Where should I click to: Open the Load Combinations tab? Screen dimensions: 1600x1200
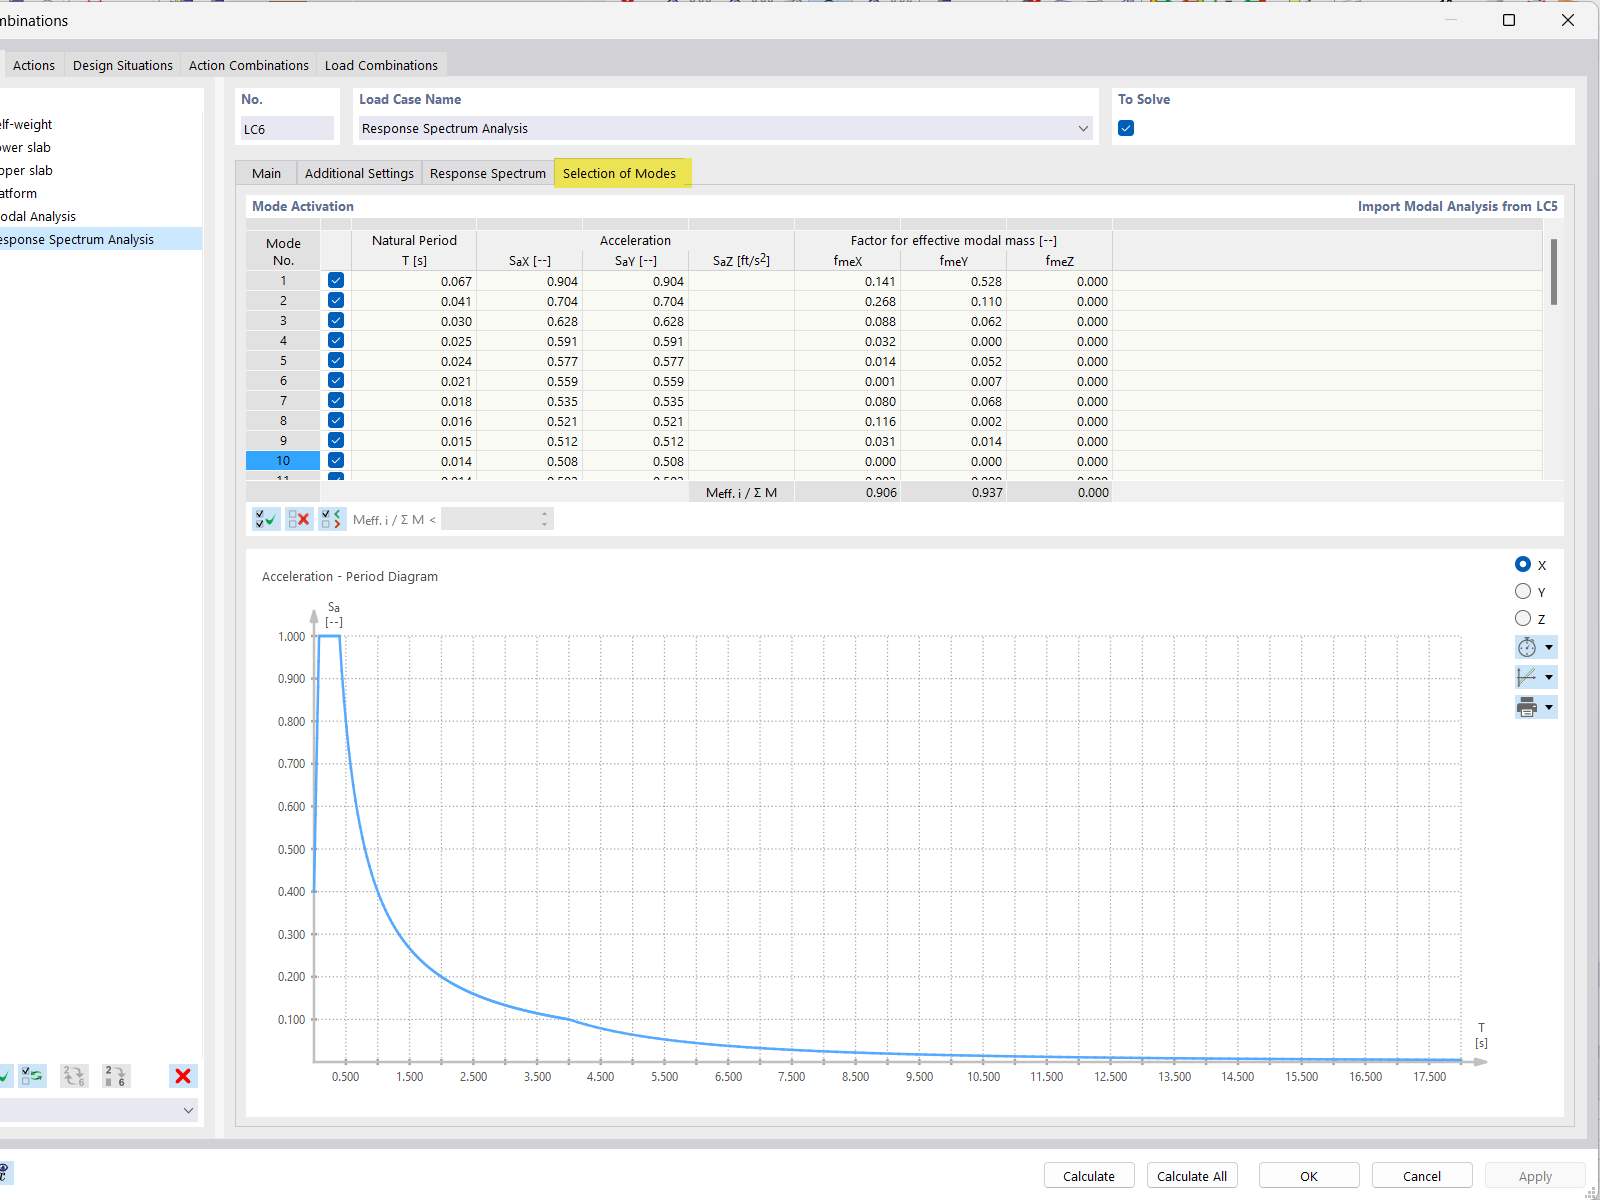click(x=381, y=65)
